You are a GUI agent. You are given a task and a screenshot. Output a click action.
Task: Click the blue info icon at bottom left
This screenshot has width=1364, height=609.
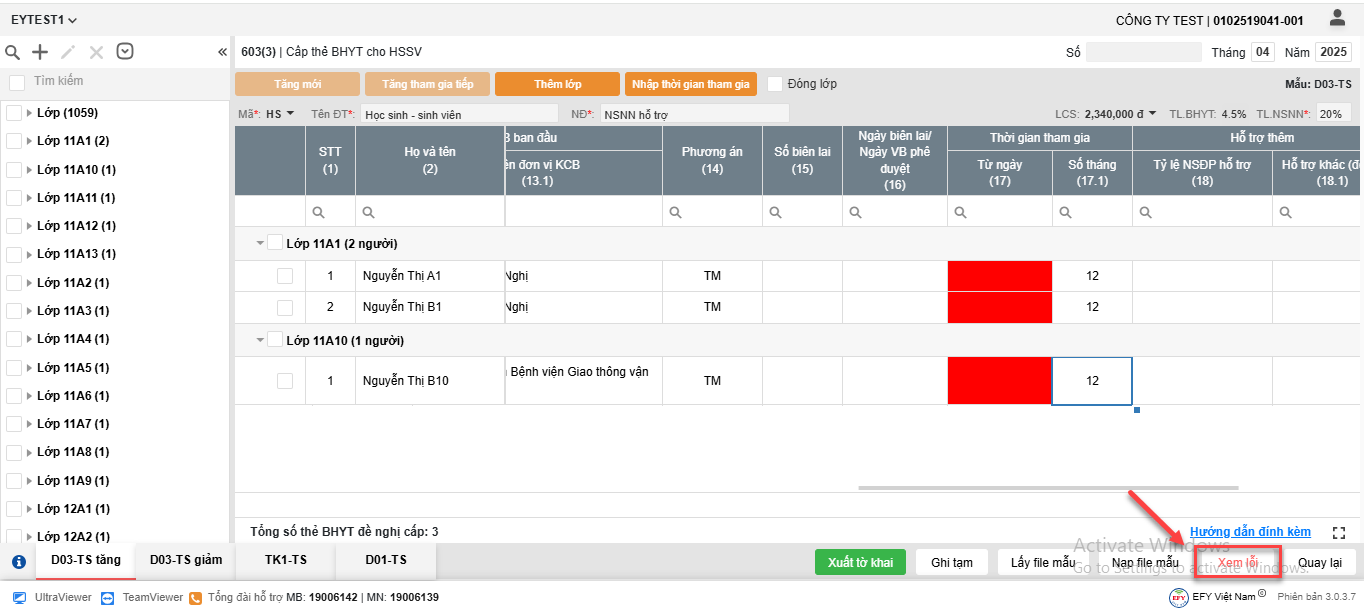(x=18, y=562)
